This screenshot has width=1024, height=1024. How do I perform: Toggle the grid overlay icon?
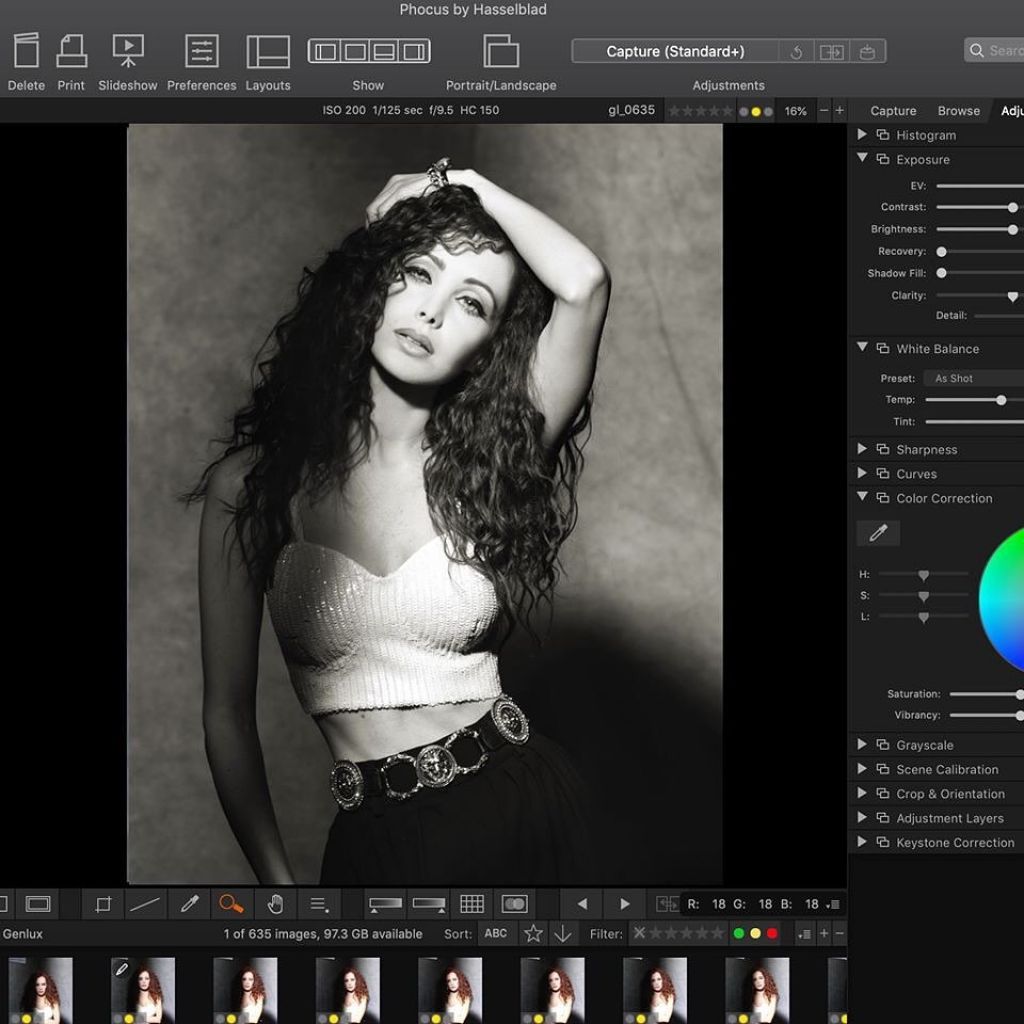click(472, 904)
